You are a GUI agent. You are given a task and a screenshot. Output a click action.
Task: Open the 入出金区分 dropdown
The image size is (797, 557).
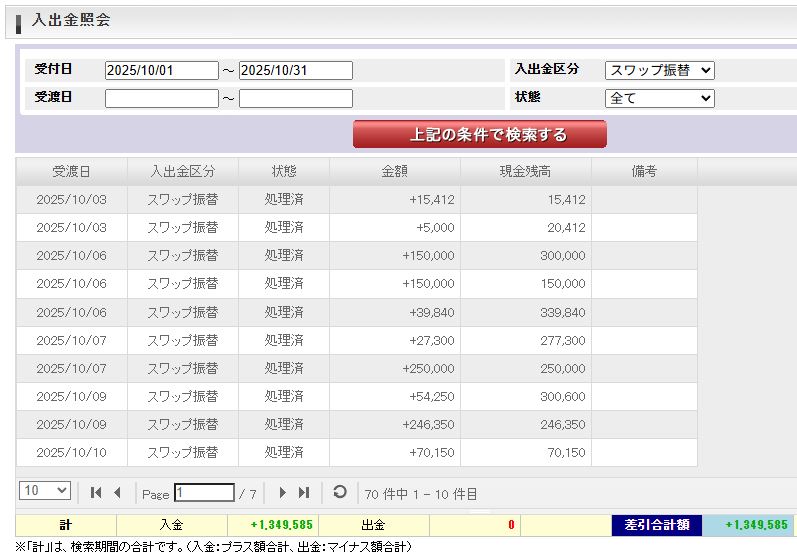coord(660,70)
